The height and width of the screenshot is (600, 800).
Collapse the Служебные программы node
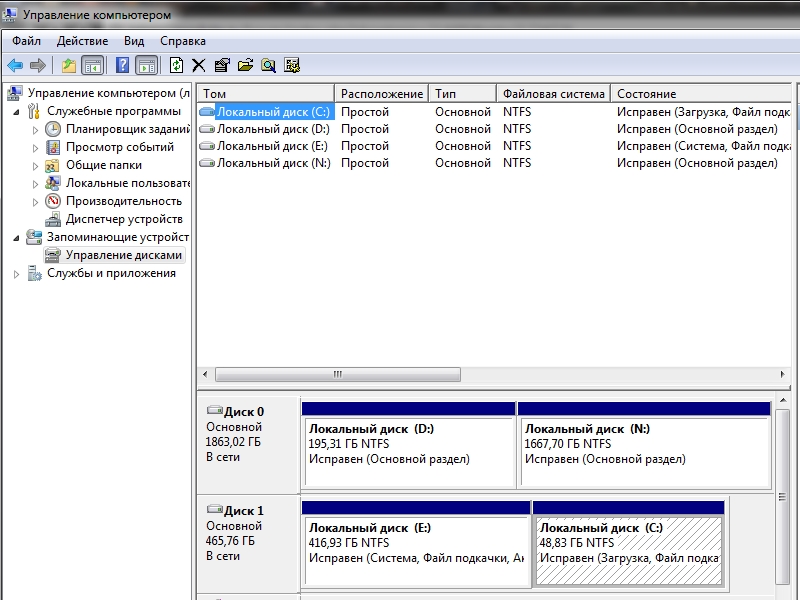point(16,111)
